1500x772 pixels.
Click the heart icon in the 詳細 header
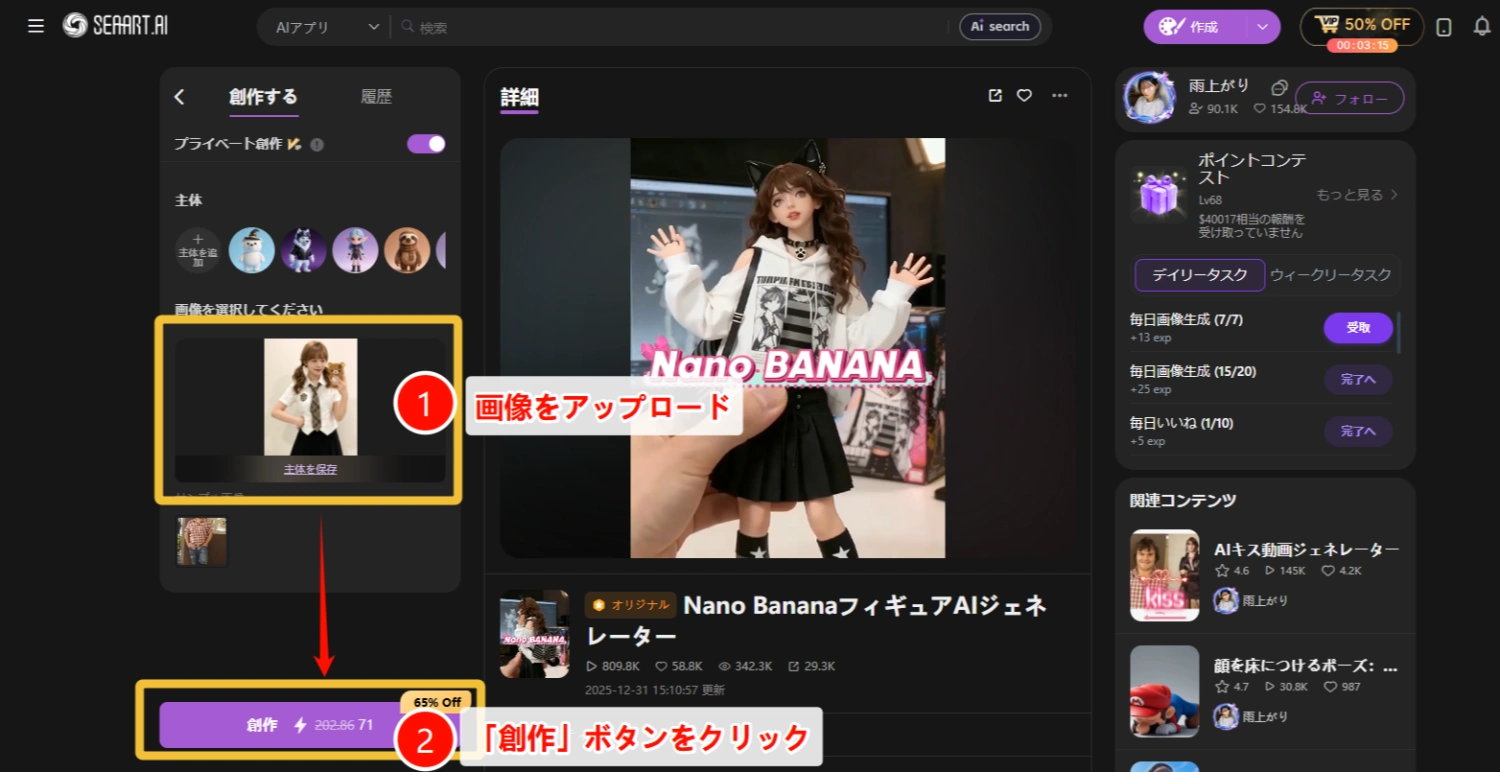pos(1024,96)
